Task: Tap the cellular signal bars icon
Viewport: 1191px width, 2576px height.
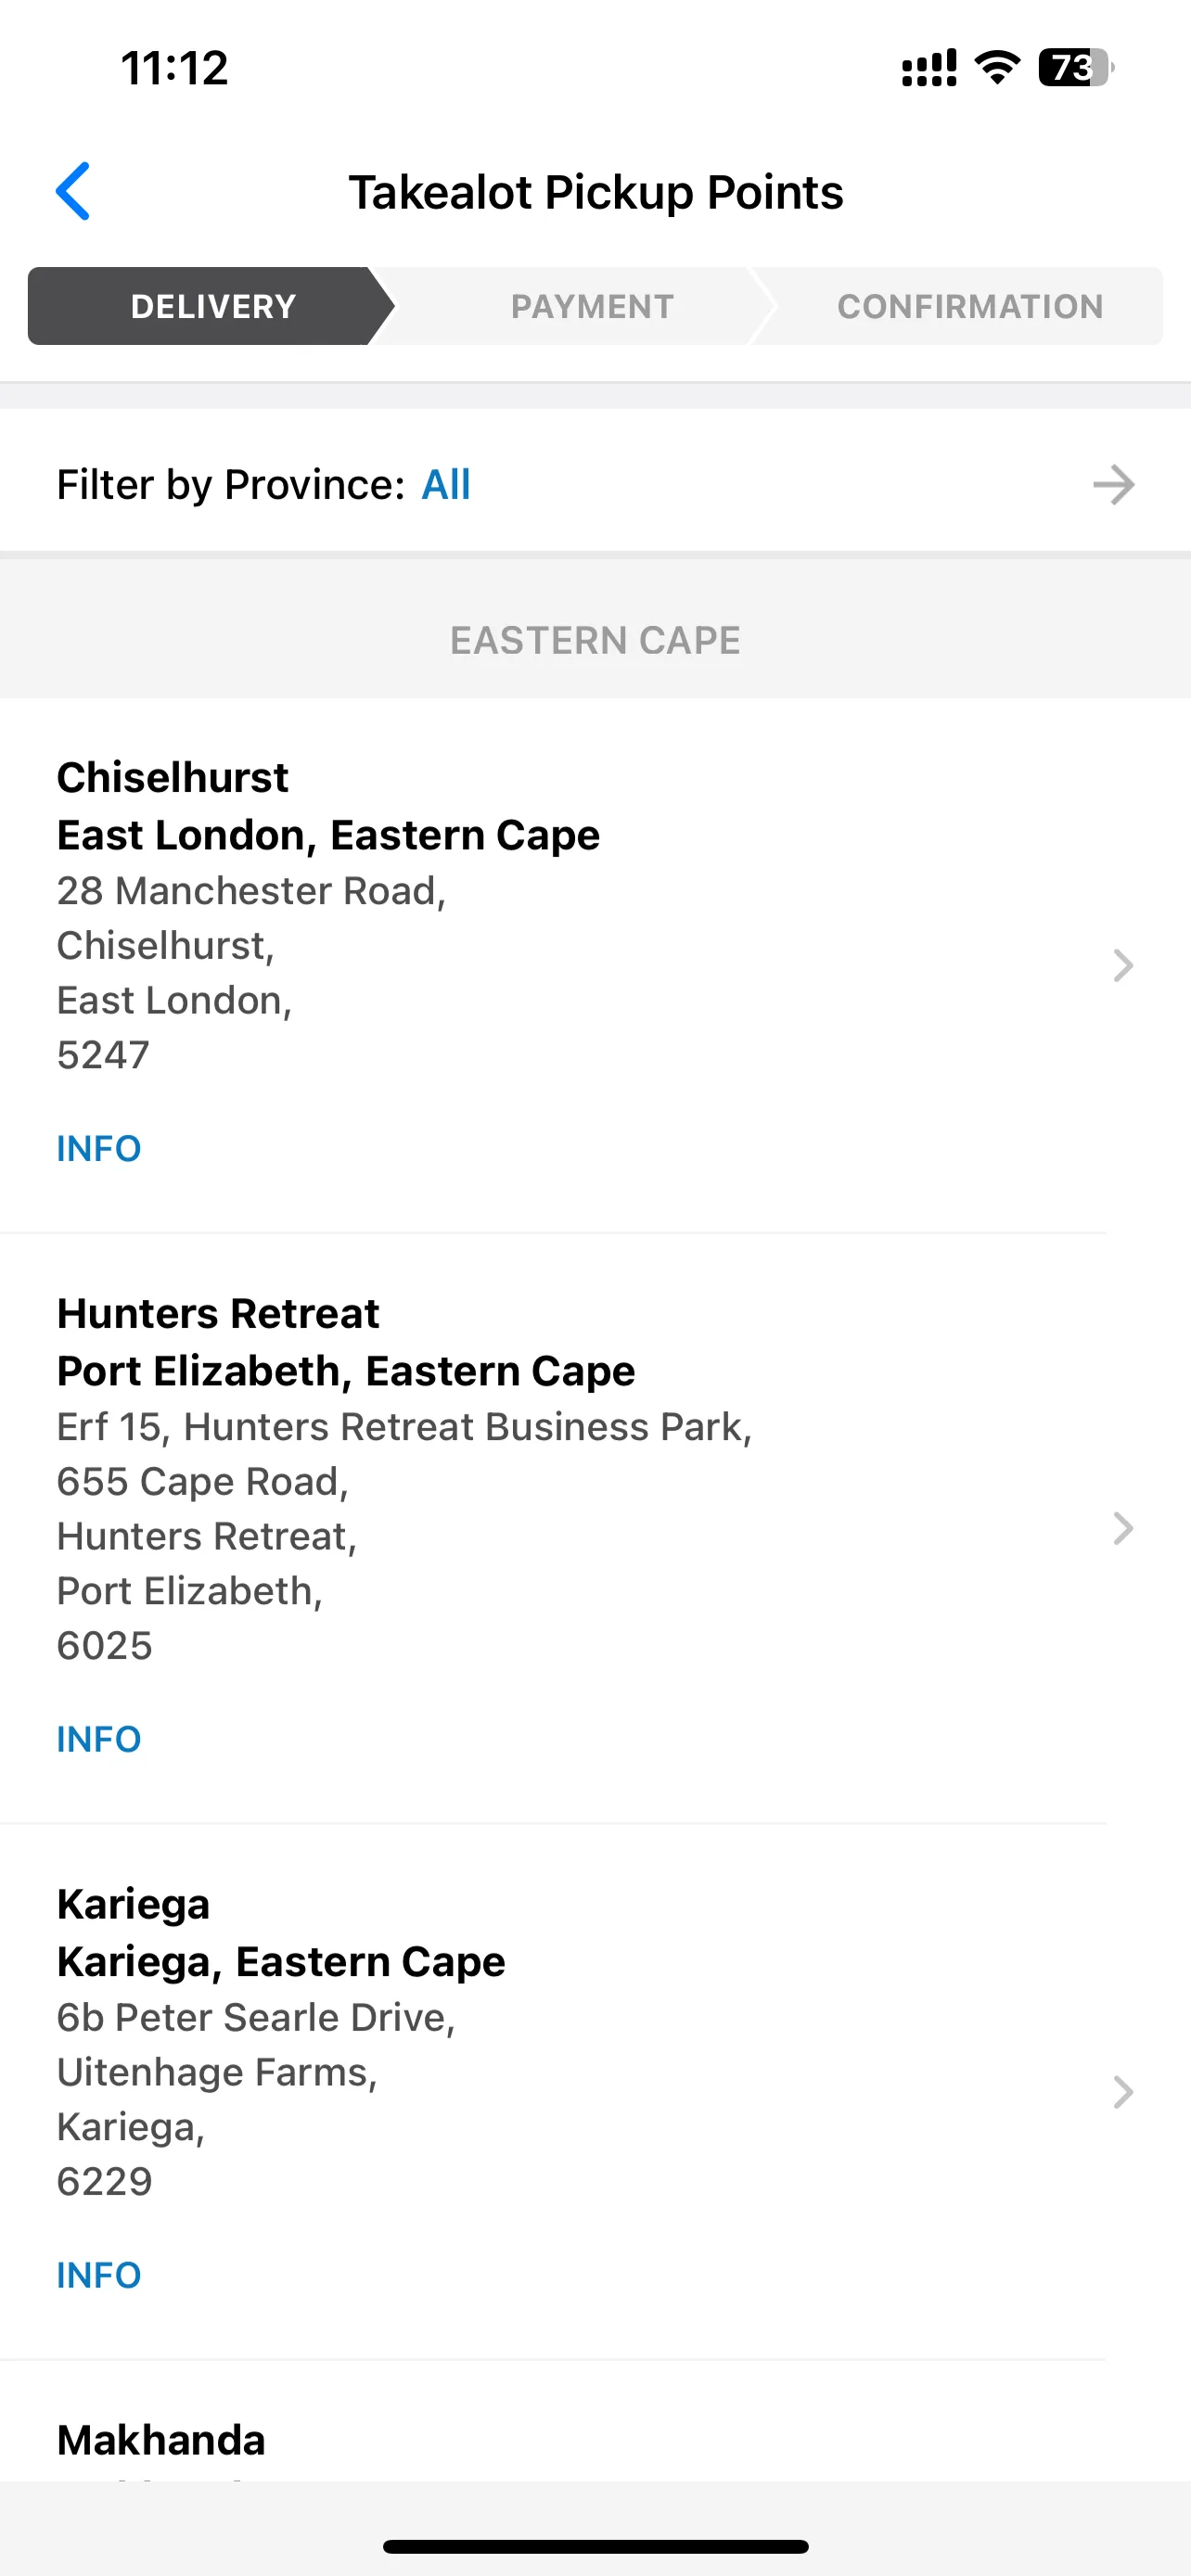Action: pos(929,68)
